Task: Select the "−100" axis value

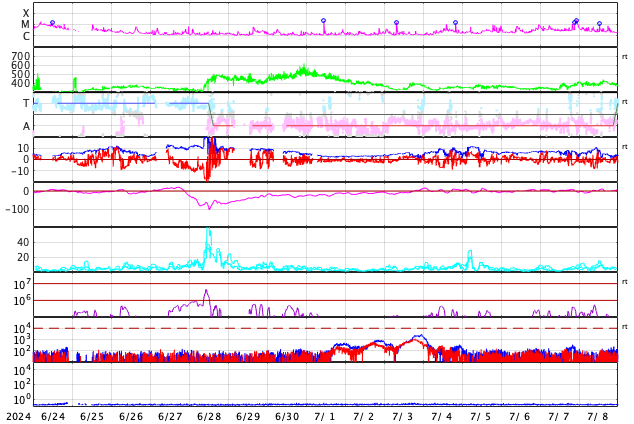Action: tap(17, 209)
